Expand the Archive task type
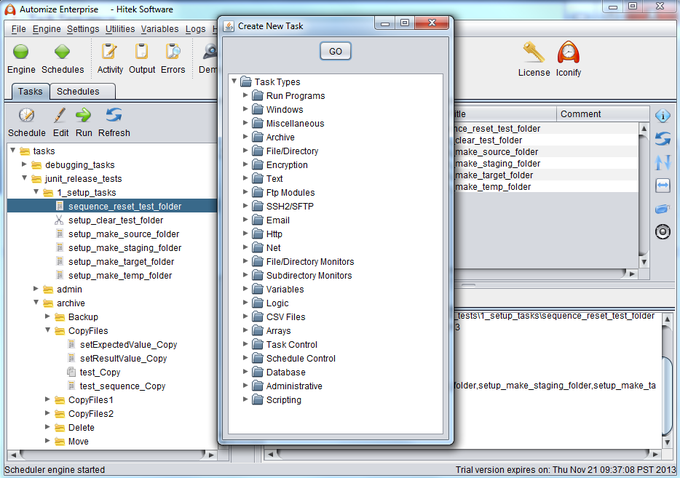The height and width of the screenshot is (478, 680). (x=245, y=137)
